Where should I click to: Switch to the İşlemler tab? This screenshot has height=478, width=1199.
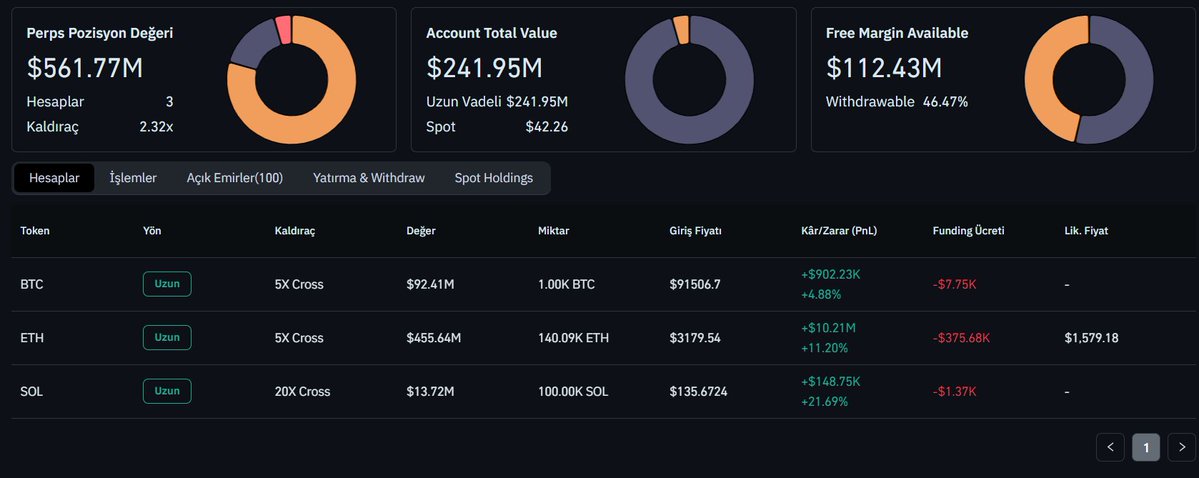click(133, 178)
